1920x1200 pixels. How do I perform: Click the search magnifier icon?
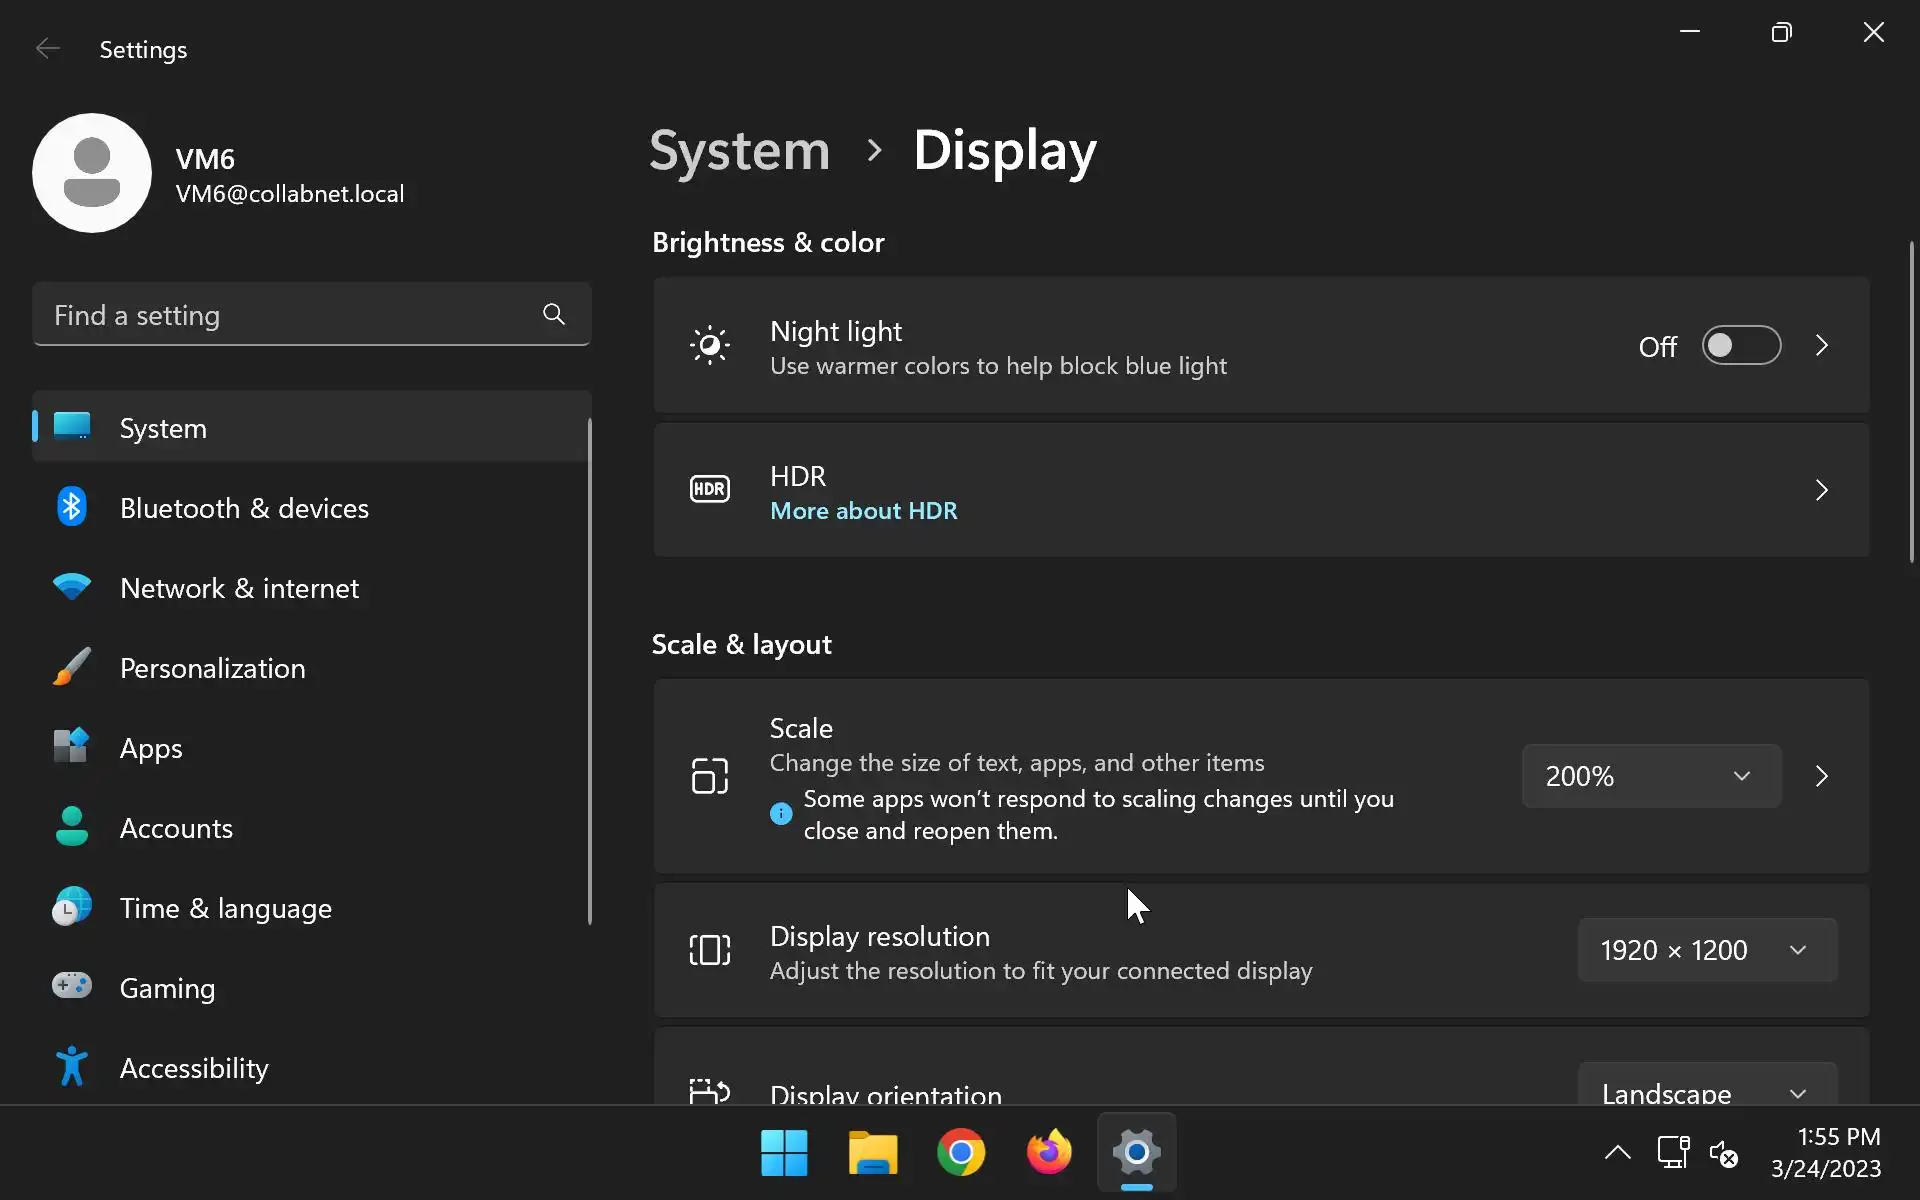(x=553, y=315)
